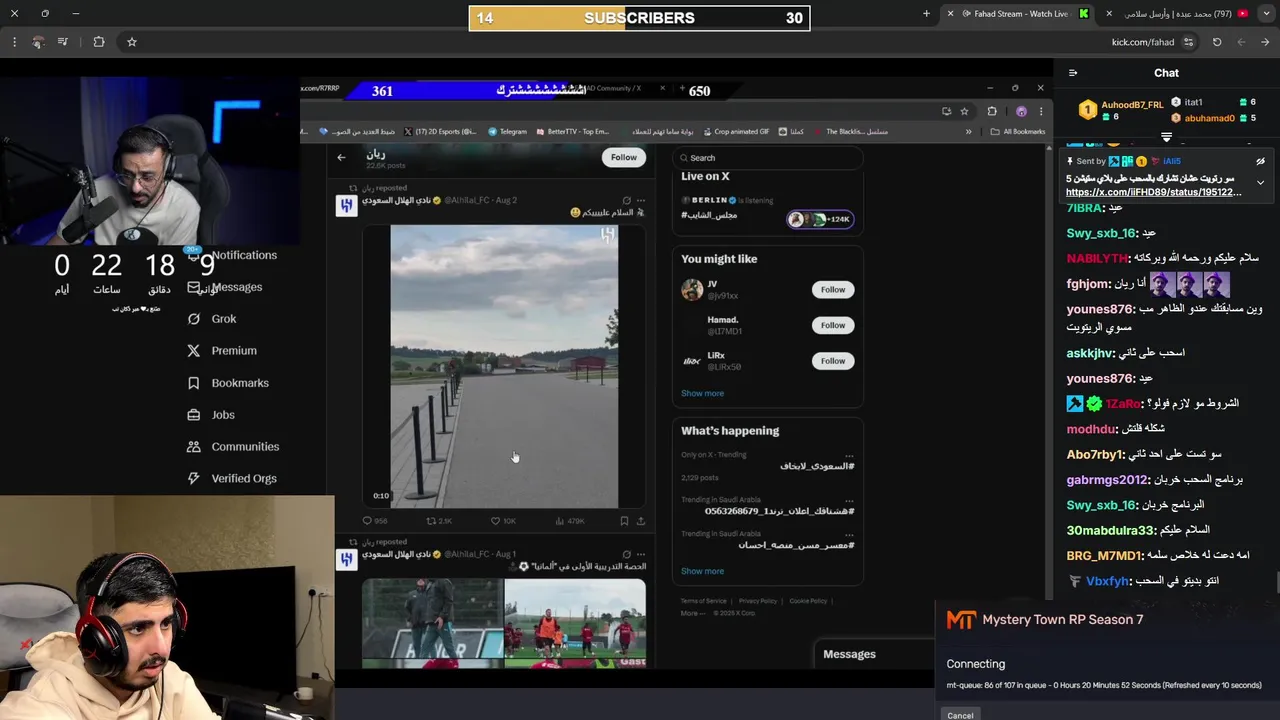Open Premium in the X sidebar
Screen dimensions: 1280x720
point(234,351)
